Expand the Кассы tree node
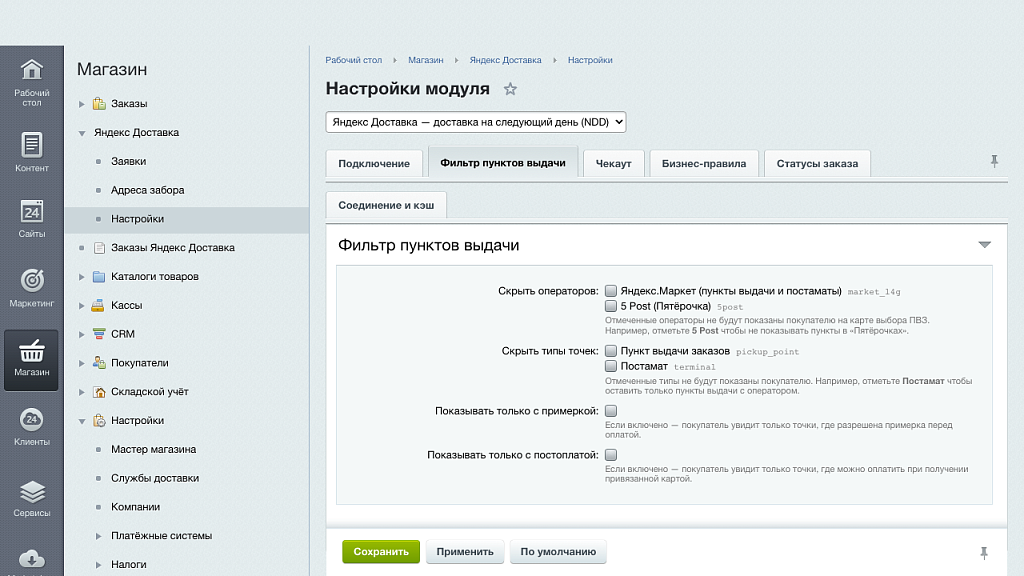The height and width of the screenshot is (576, 1024). pos(82,306)
